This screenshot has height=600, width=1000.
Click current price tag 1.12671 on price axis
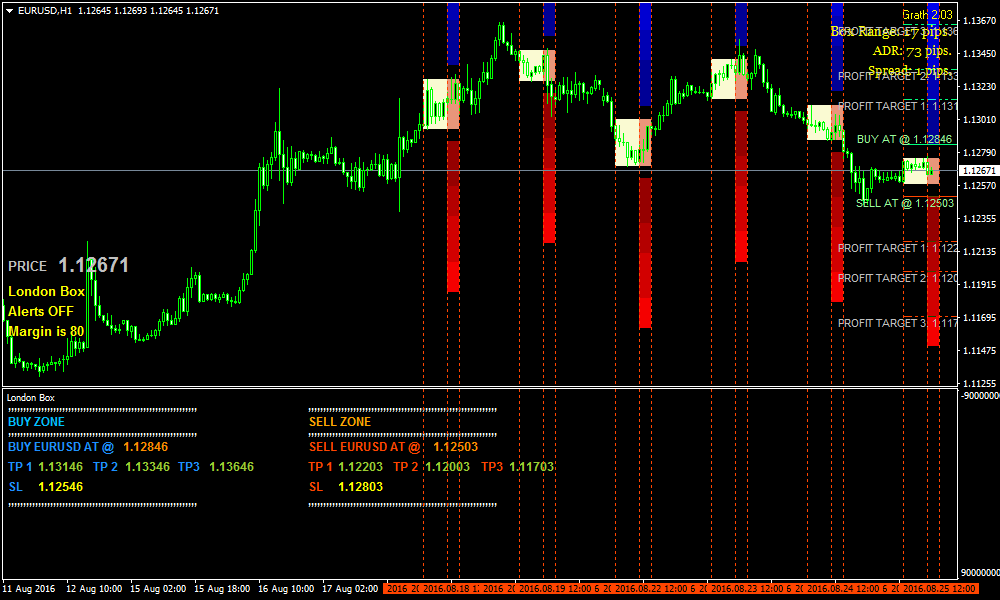(x=977, y=171)
